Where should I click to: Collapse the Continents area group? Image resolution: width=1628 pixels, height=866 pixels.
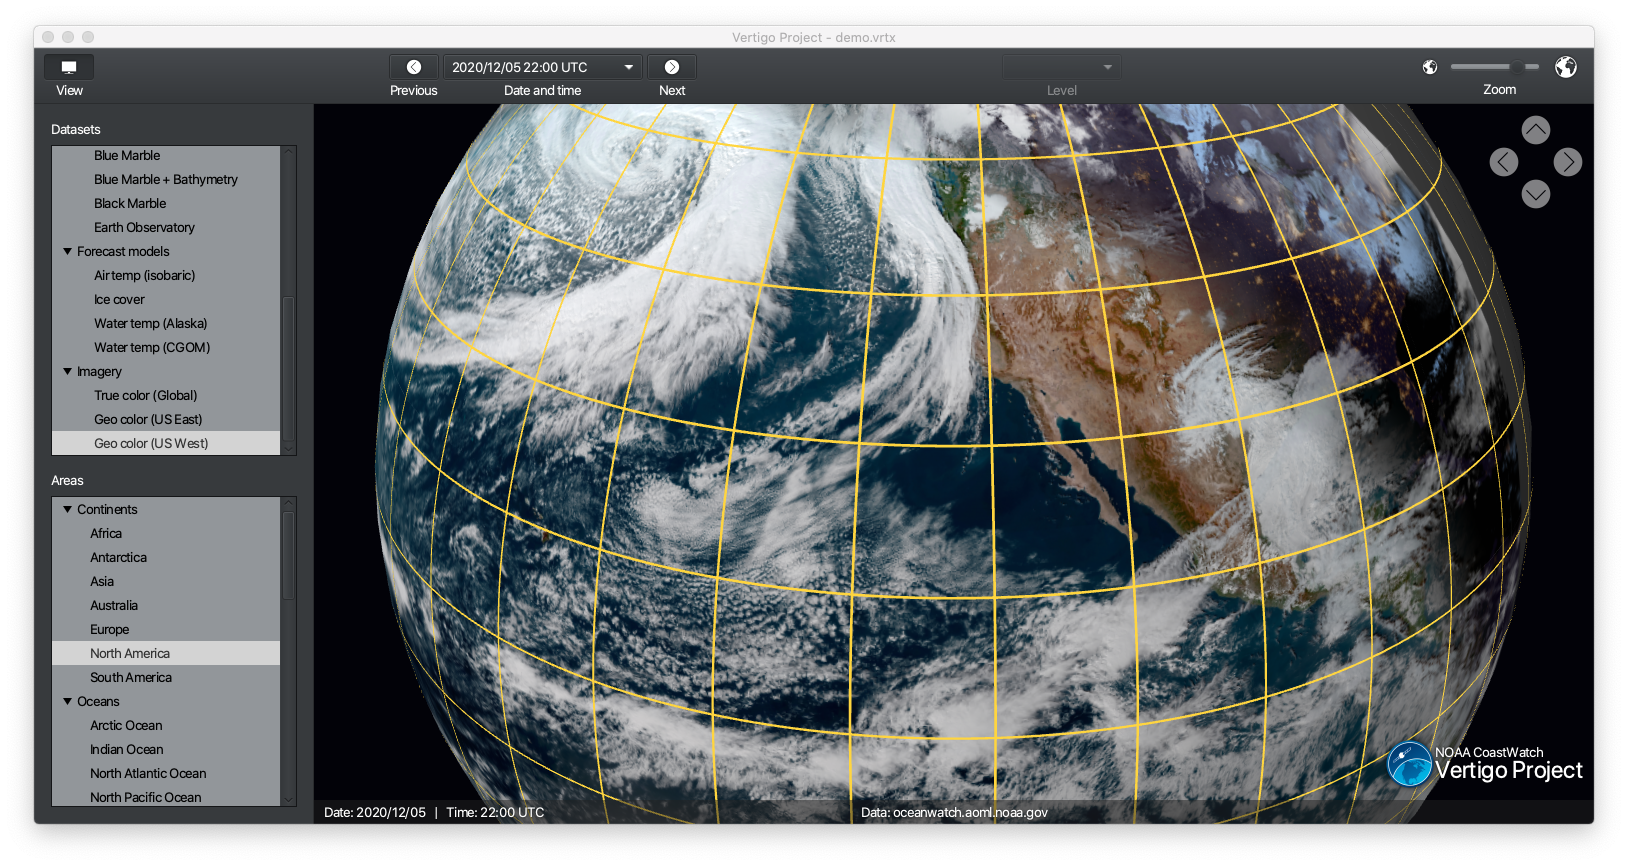[x=68, y=510]
